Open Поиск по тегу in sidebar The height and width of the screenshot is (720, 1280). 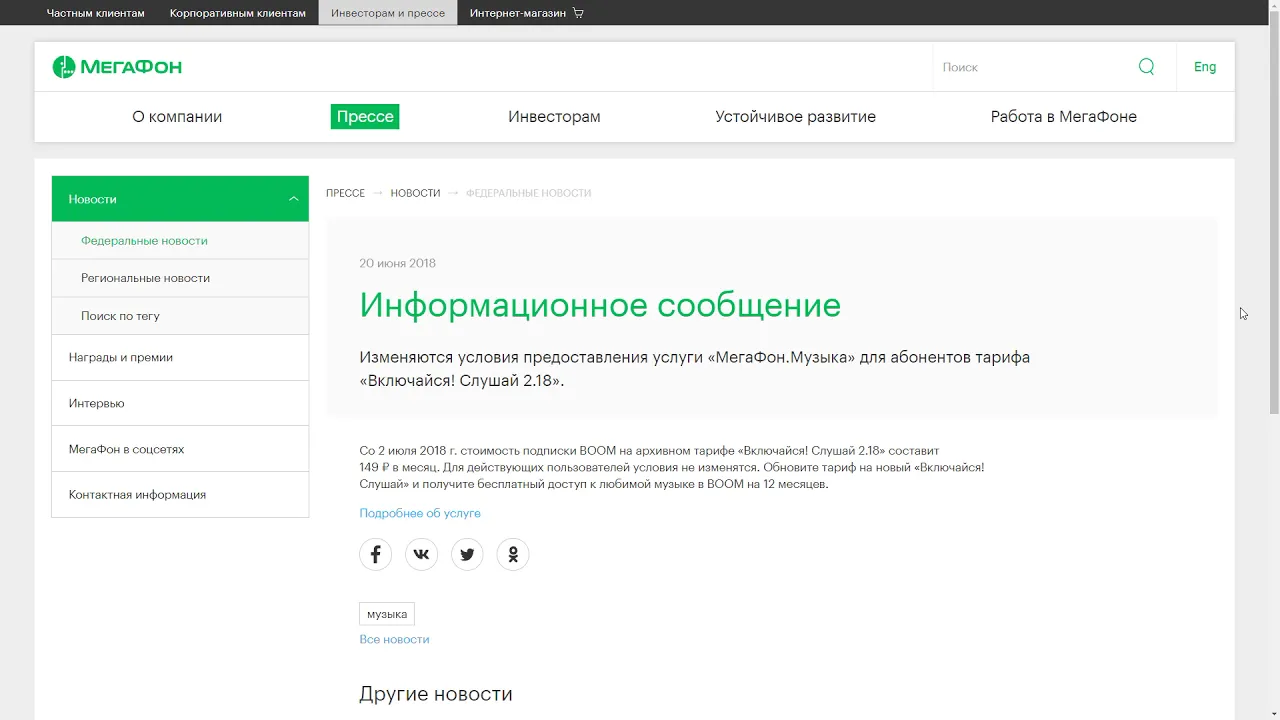(x=180, y=316)
